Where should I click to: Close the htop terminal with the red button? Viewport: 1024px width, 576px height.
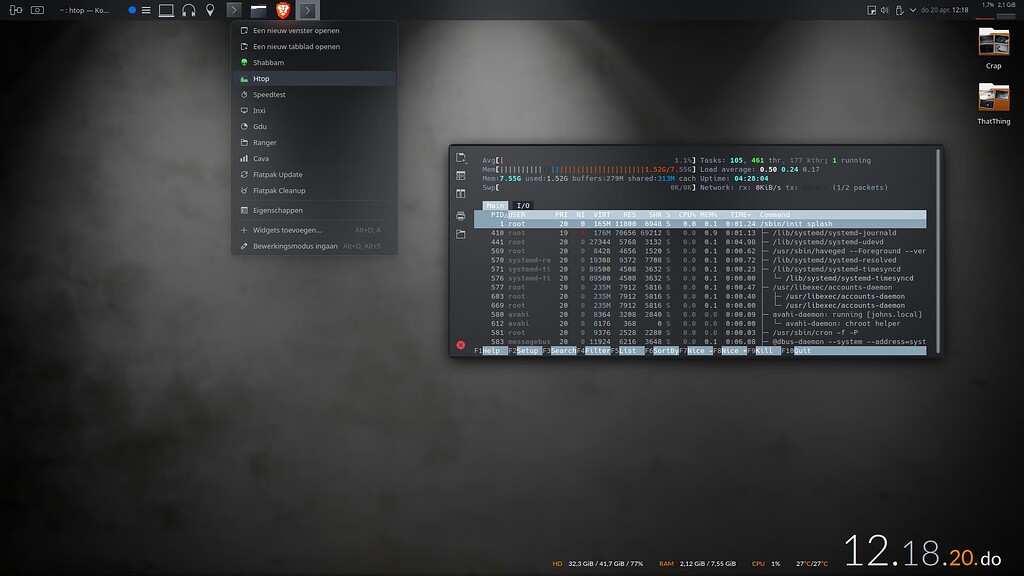point(461,345)
